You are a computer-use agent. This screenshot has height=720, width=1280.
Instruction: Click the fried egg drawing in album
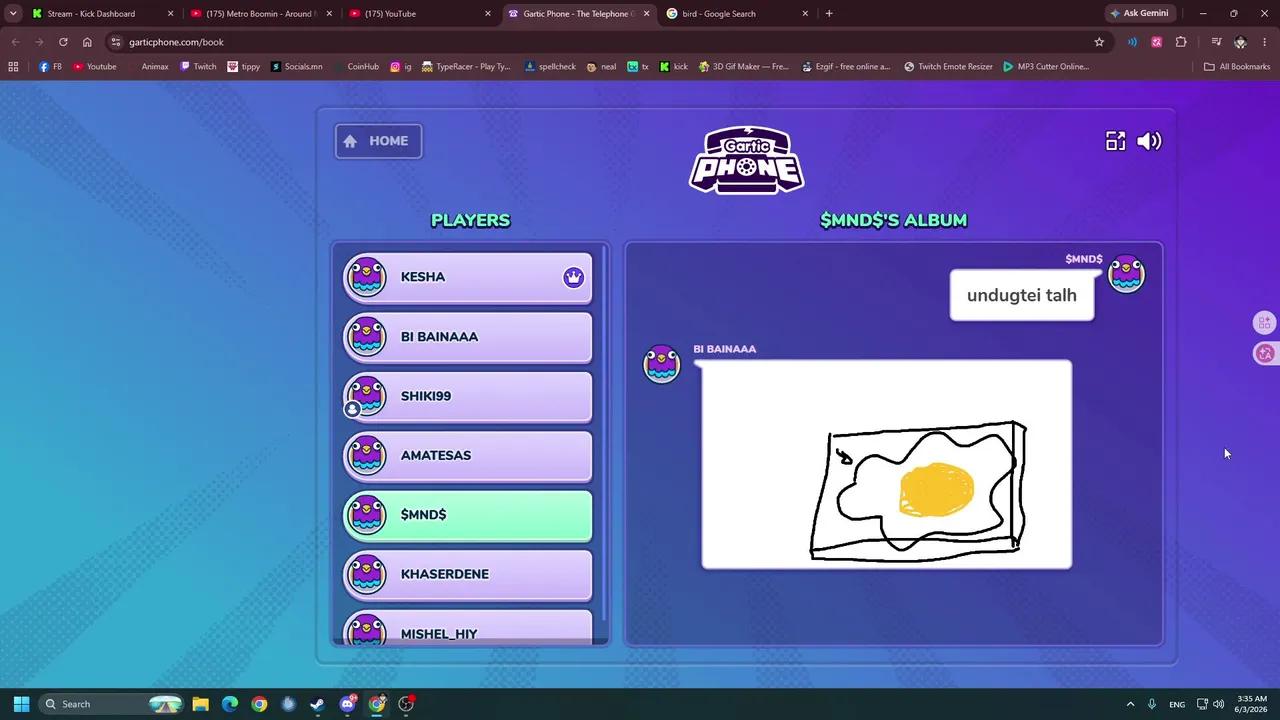tap(886, 464)
